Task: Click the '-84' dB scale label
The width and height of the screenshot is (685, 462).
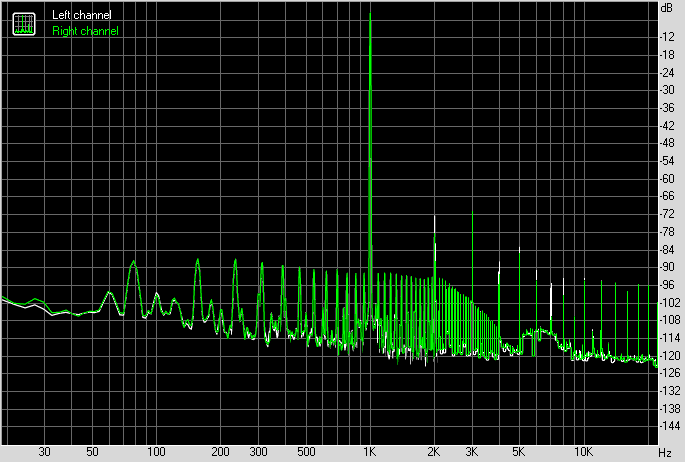Action: [x=667, y=249]
